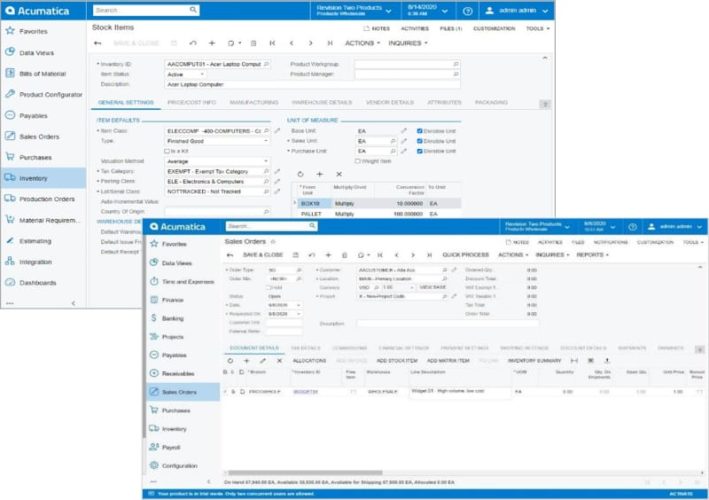Open Bills of Material workspace
This screenshot has height=500, width=709.
click(42, 73)
